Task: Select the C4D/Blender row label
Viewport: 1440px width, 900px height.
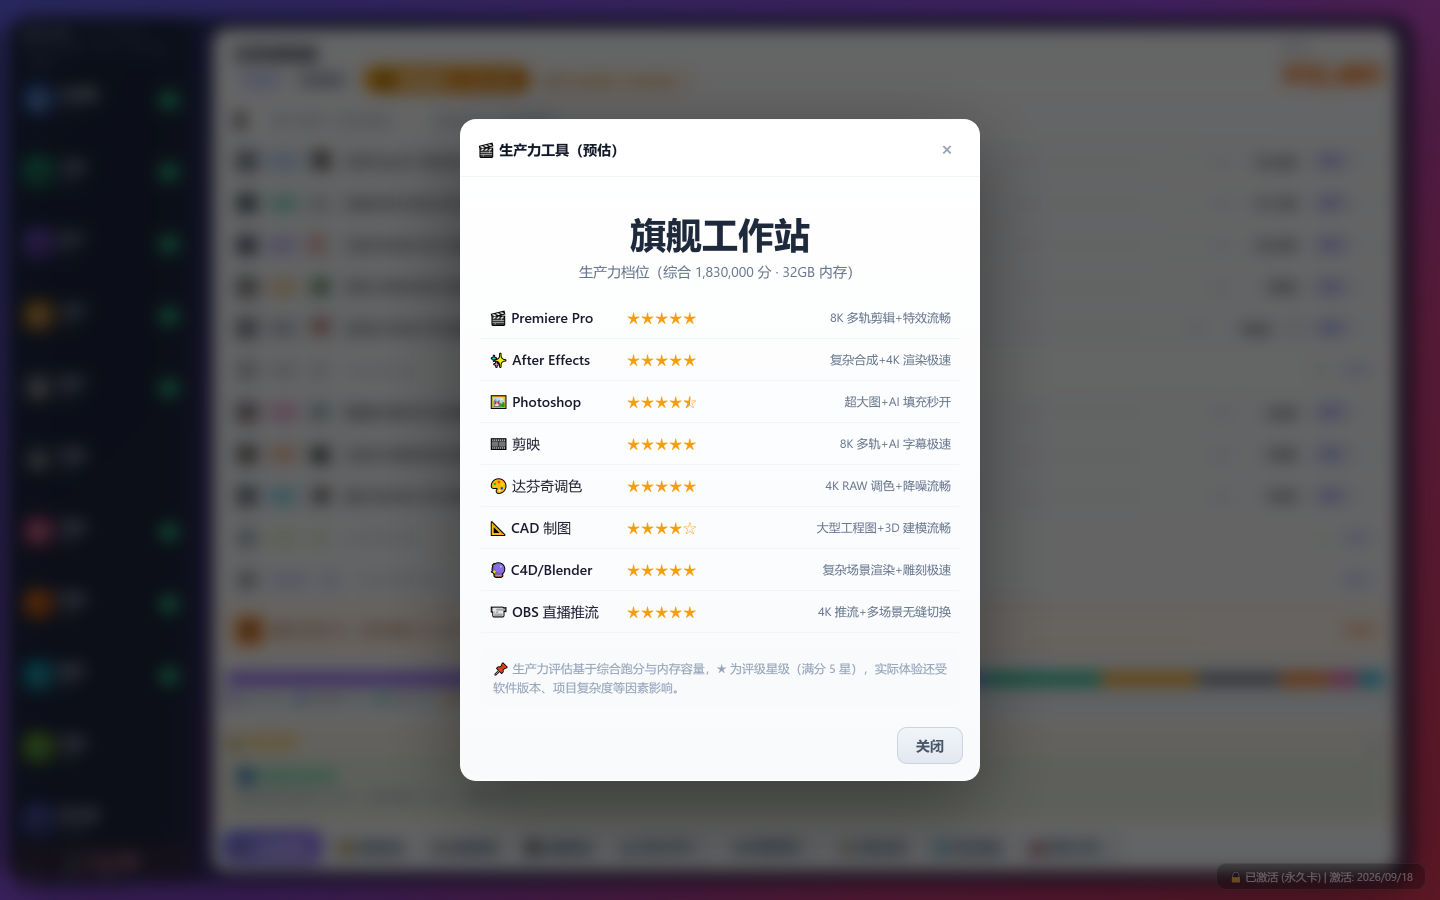Action: coord(551,570)
